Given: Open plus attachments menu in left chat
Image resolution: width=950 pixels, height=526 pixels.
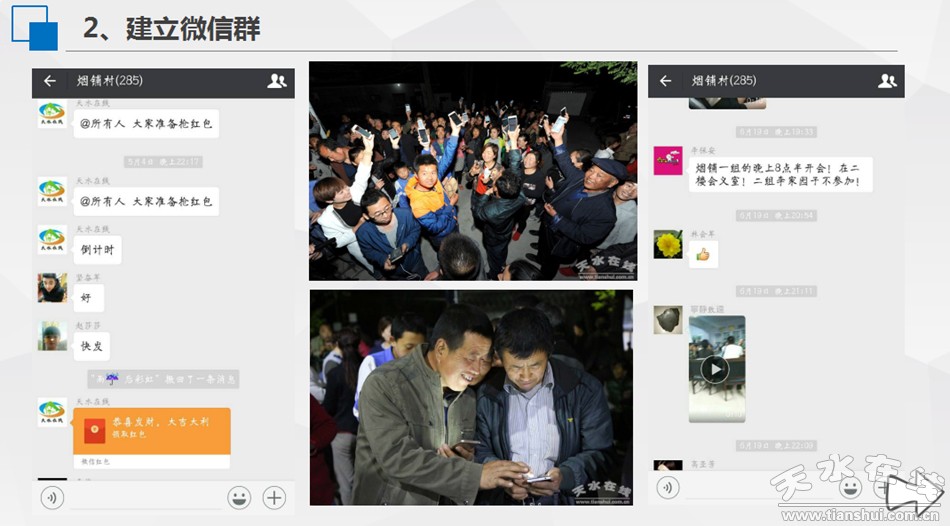Looking at the screenshot, I should (x=274, y=497).
